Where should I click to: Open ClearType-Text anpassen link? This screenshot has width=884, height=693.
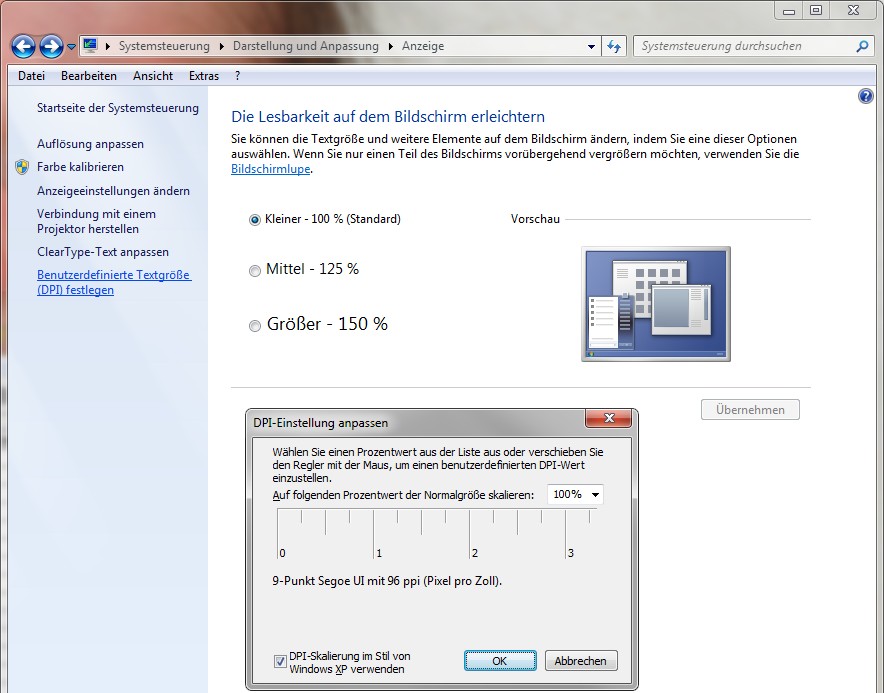(x=103, y=252)
